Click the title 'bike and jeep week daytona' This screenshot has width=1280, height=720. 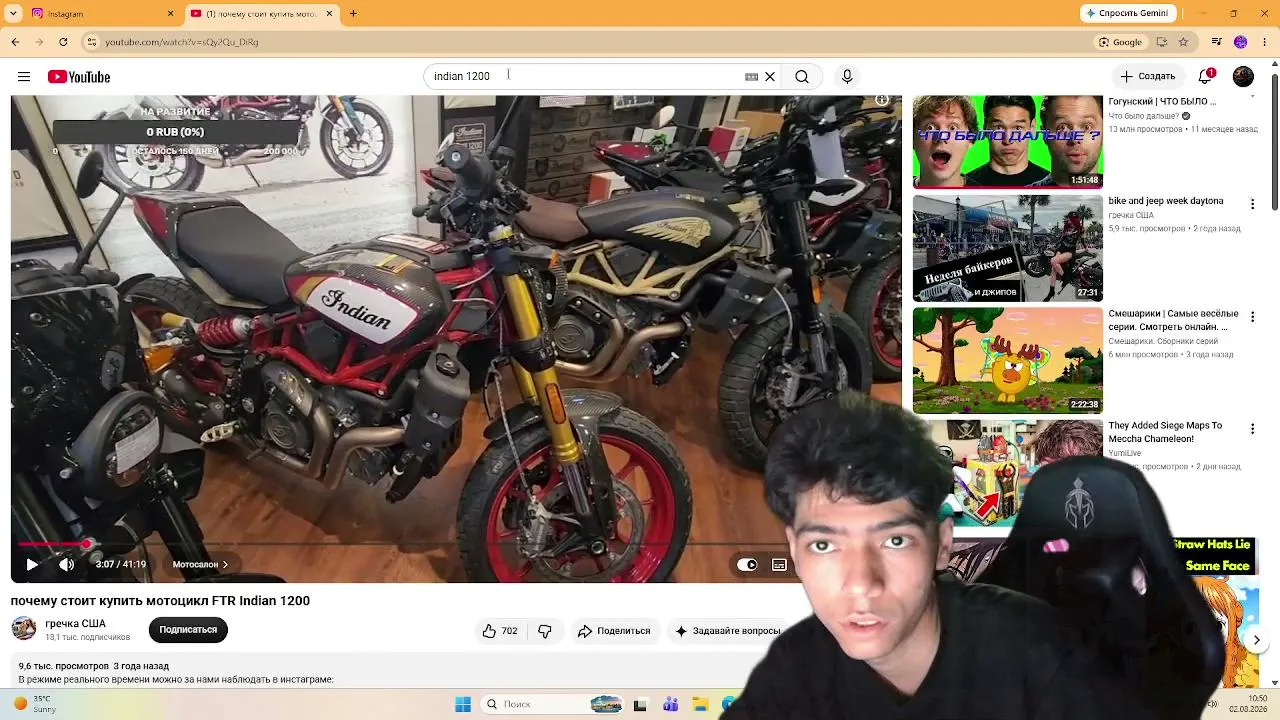[1166, 201]
